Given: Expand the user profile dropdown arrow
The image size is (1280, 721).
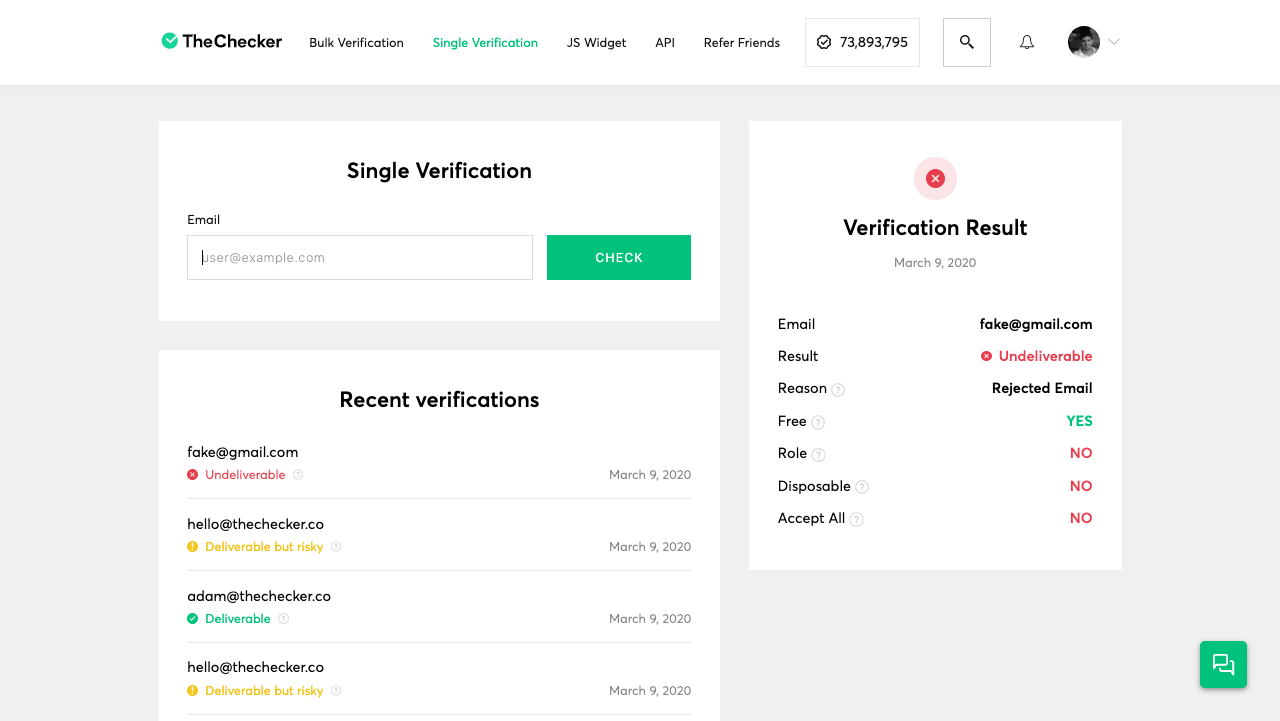Looking at the screenshot, I should [1114, 42].
